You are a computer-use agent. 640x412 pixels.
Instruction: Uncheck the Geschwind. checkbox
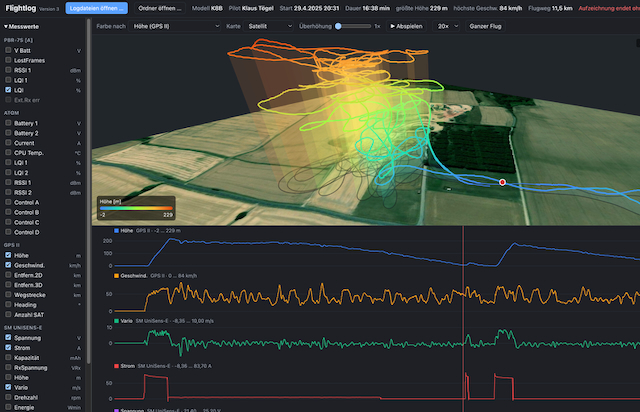click(x=8, y=265)
